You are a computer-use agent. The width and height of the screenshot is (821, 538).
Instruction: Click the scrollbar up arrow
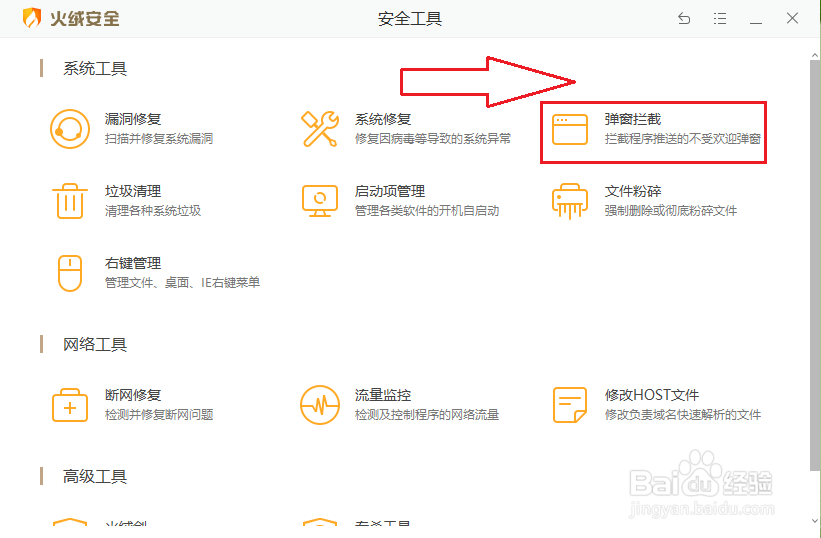click(x=815, y=55)
